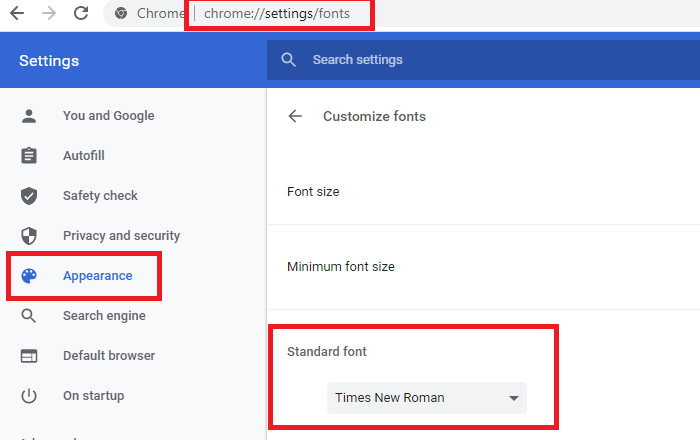Click the address bar URL
The image size is (700, 440).
[272, 14]
